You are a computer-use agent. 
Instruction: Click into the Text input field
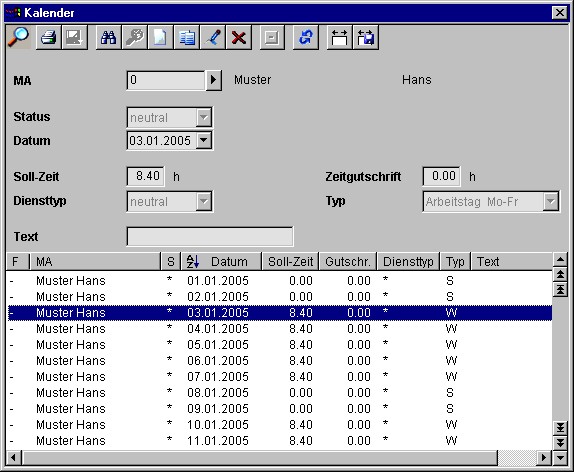click(x=210, y=237)
